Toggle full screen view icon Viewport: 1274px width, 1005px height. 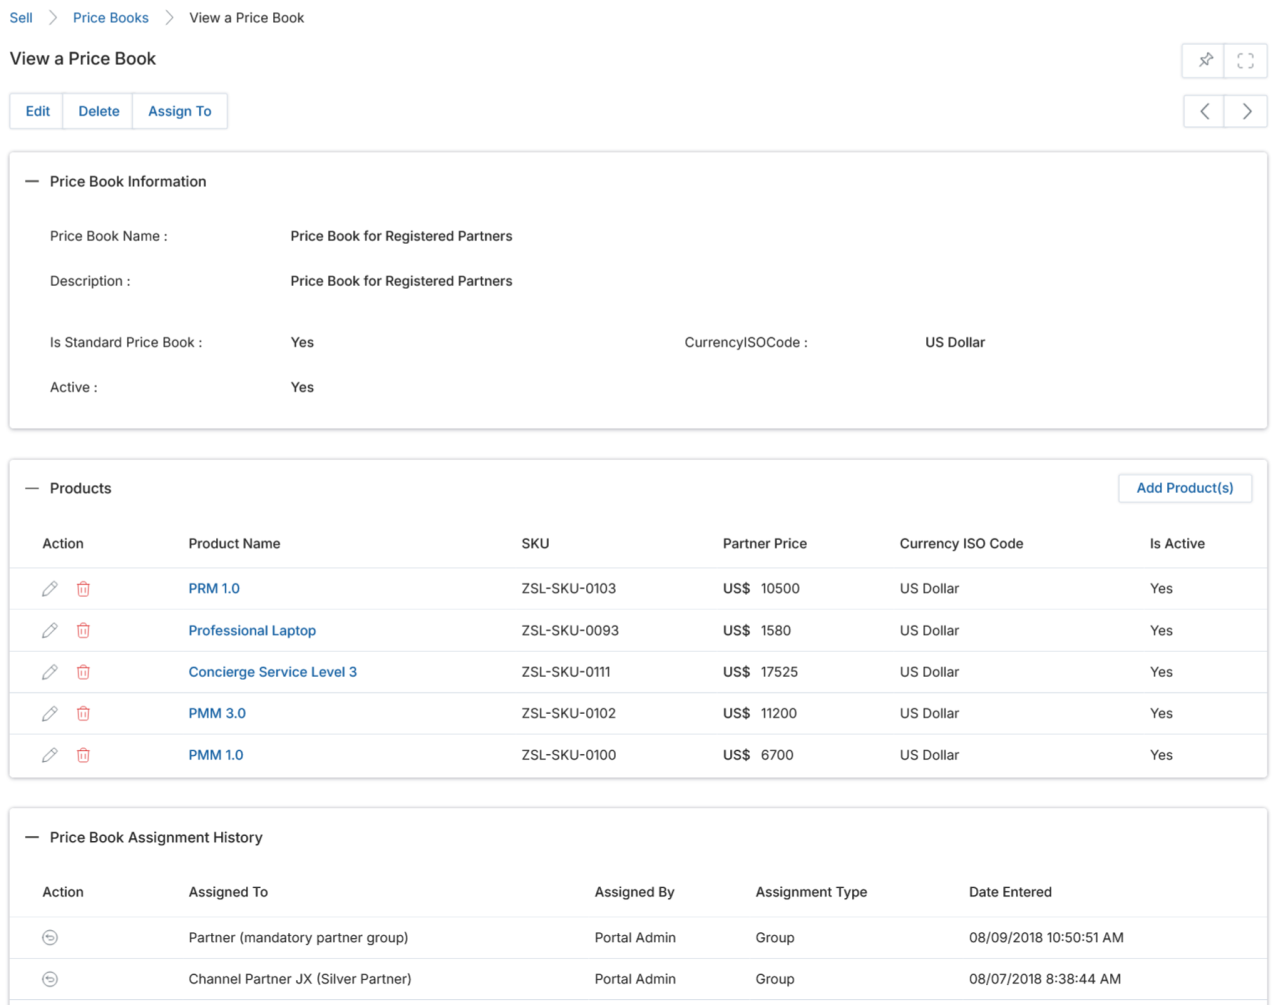coord(1246,60)
